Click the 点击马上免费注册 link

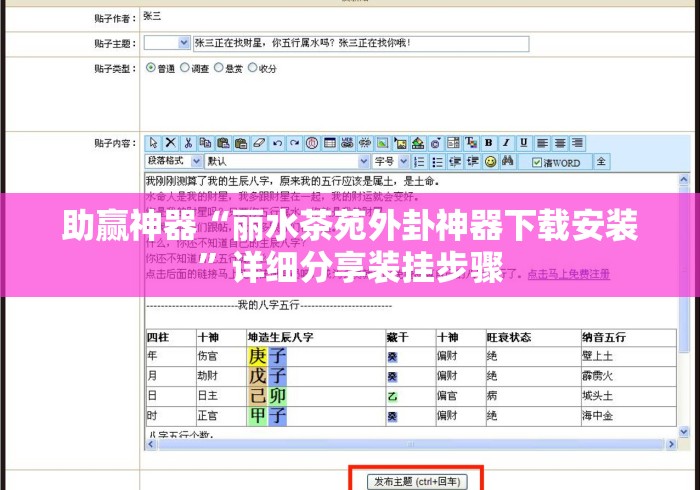pos(568,274)
